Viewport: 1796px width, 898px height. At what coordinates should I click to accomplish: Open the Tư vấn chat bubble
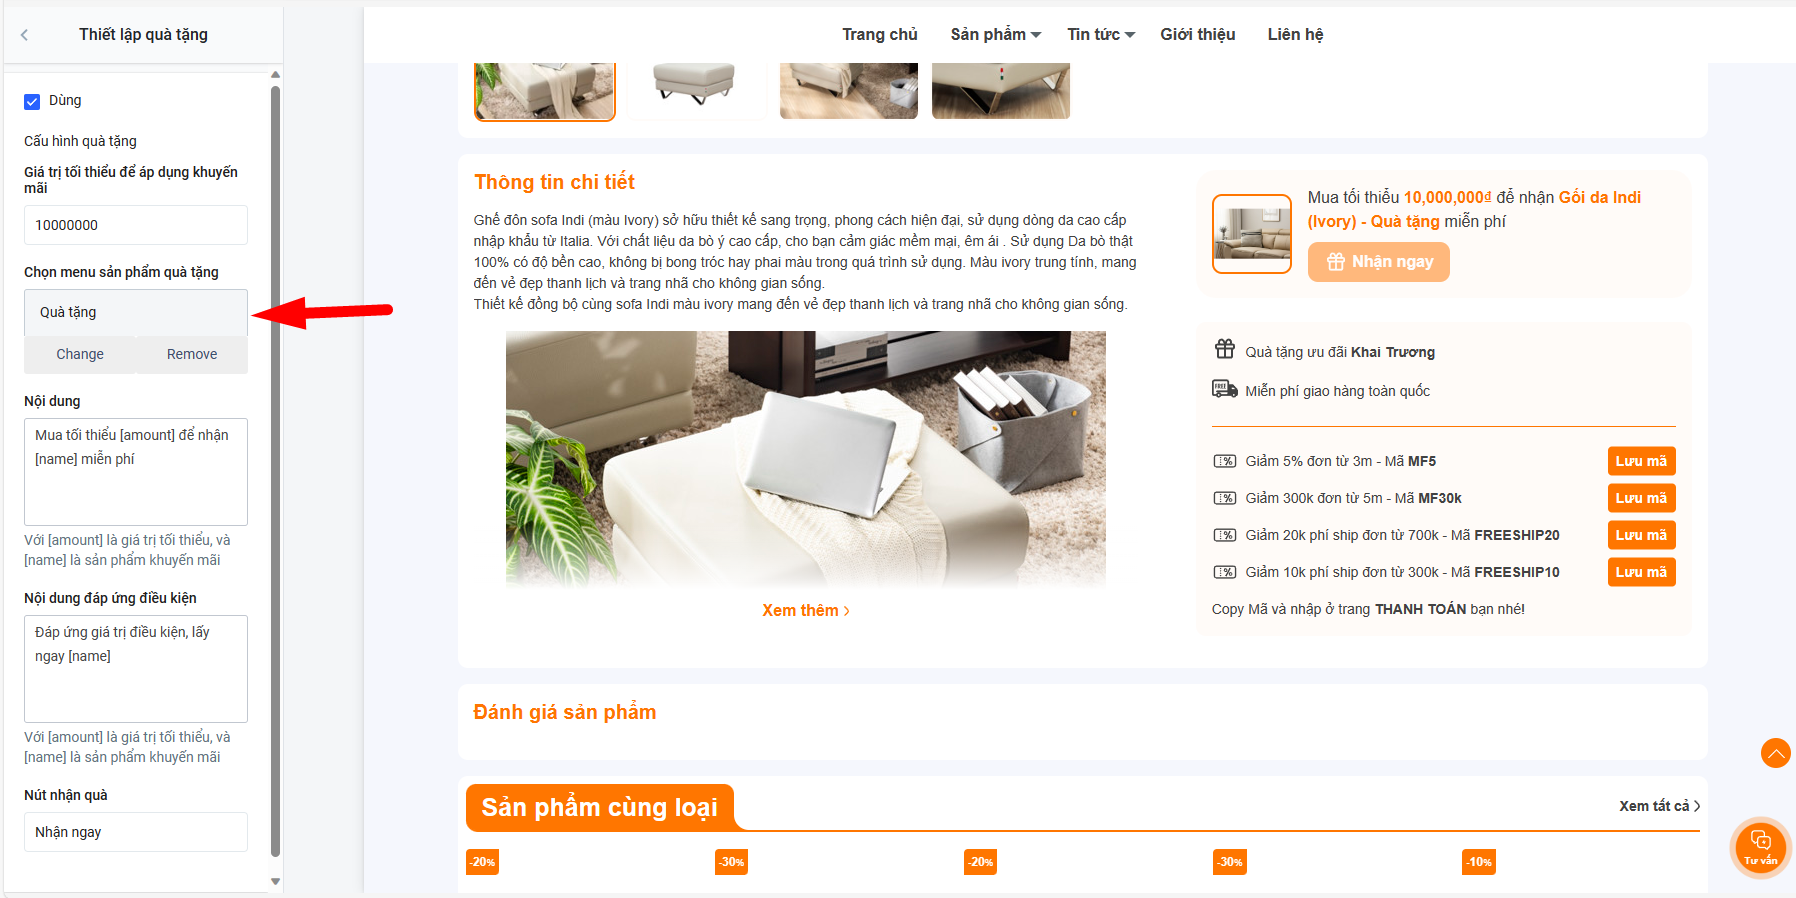point(1760,847)
